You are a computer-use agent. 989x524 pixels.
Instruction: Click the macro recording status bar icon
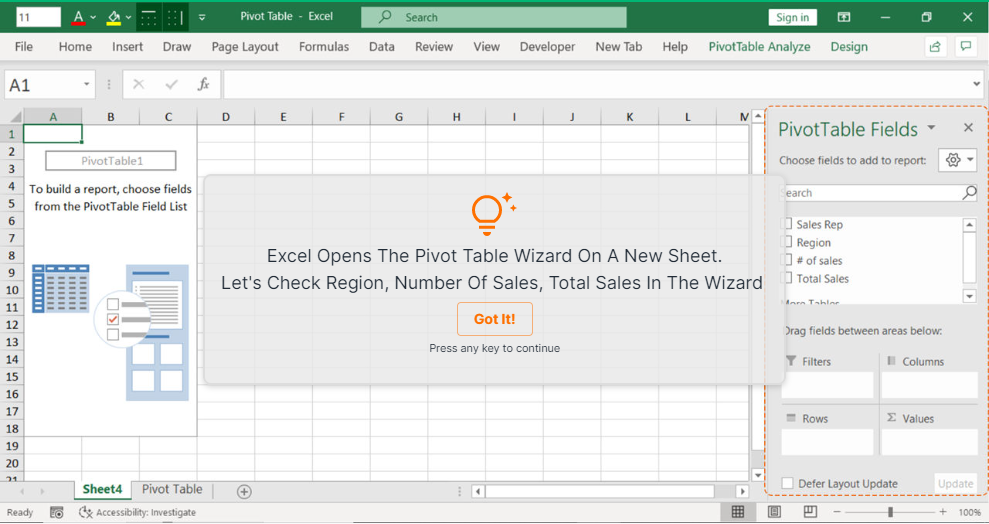click(56, 513)
